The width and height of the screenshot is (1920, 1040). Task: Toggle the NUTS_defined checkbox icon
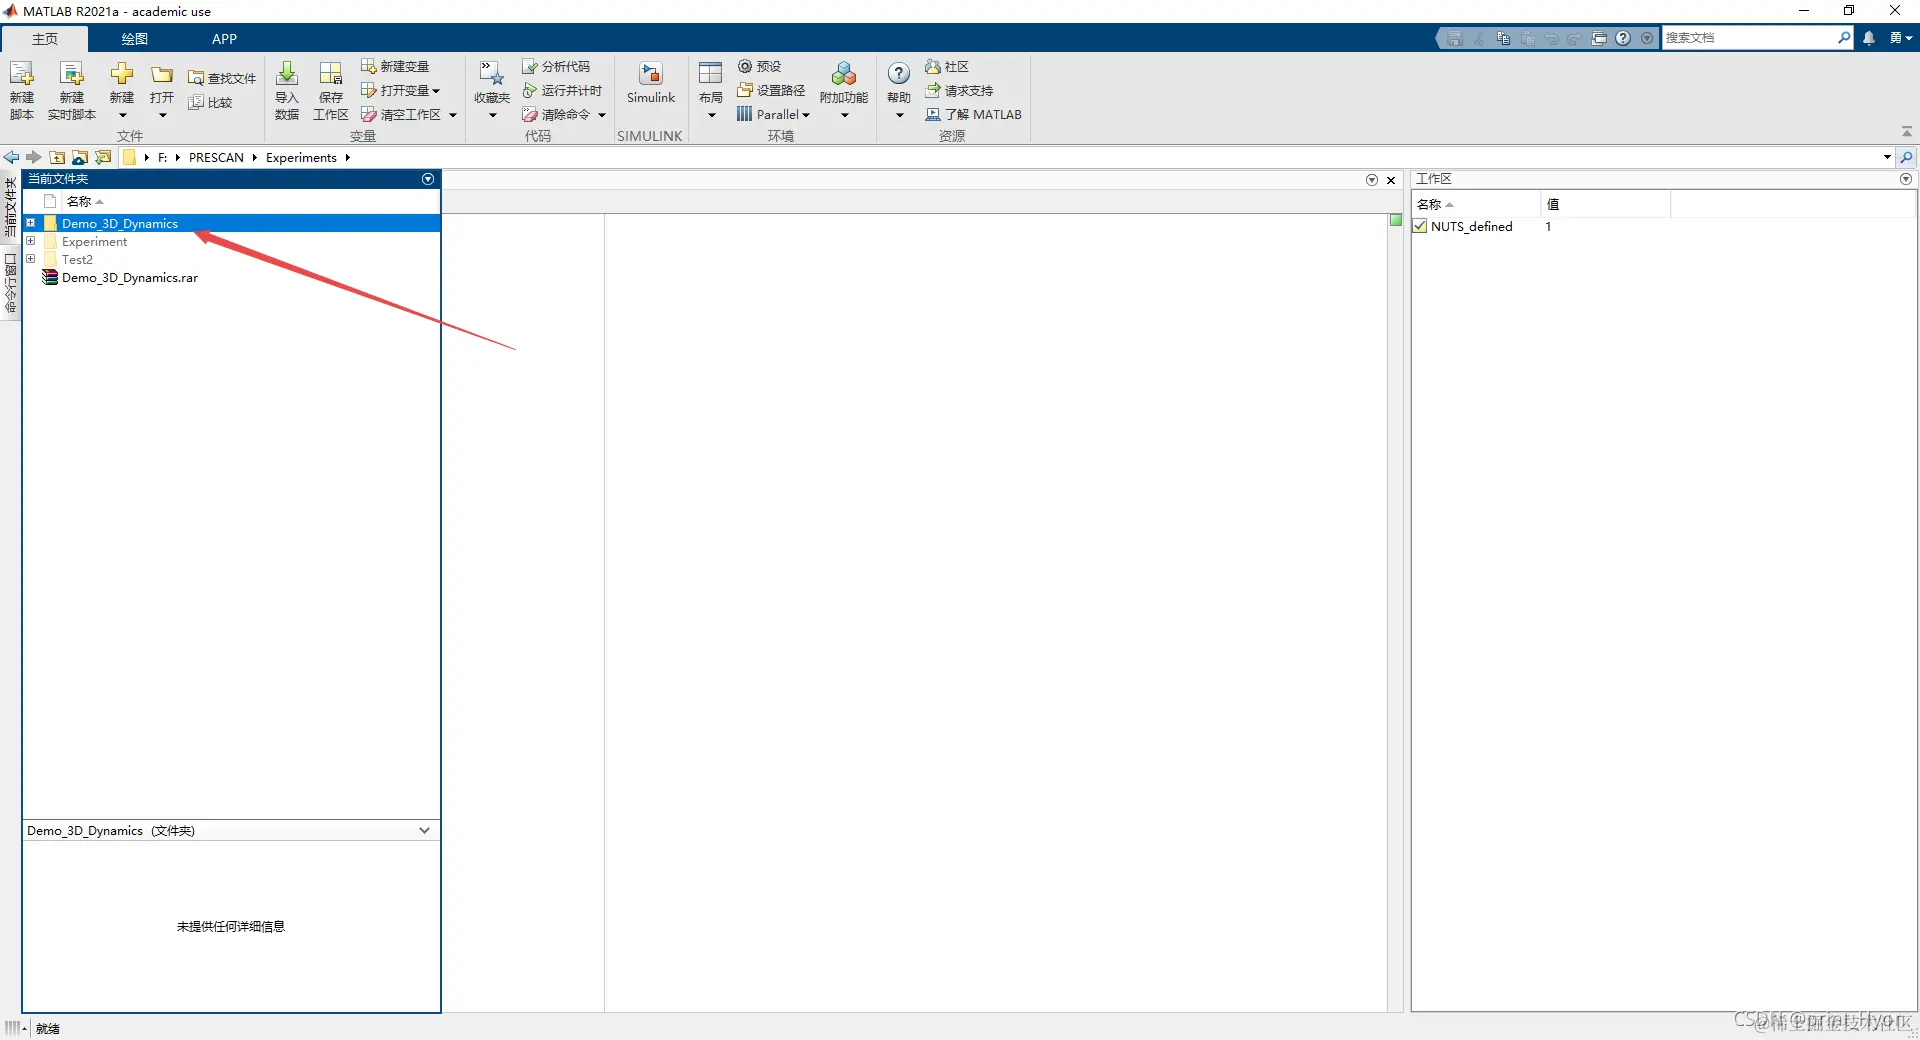[1420, 226]
